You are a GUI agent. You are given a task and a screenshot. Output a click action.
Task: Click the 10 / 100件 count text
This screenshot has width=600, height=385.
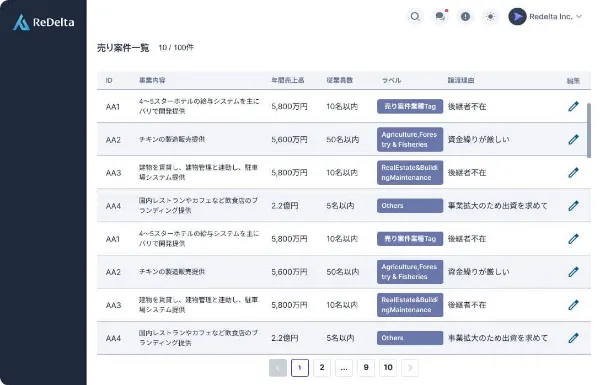[176, 47]
